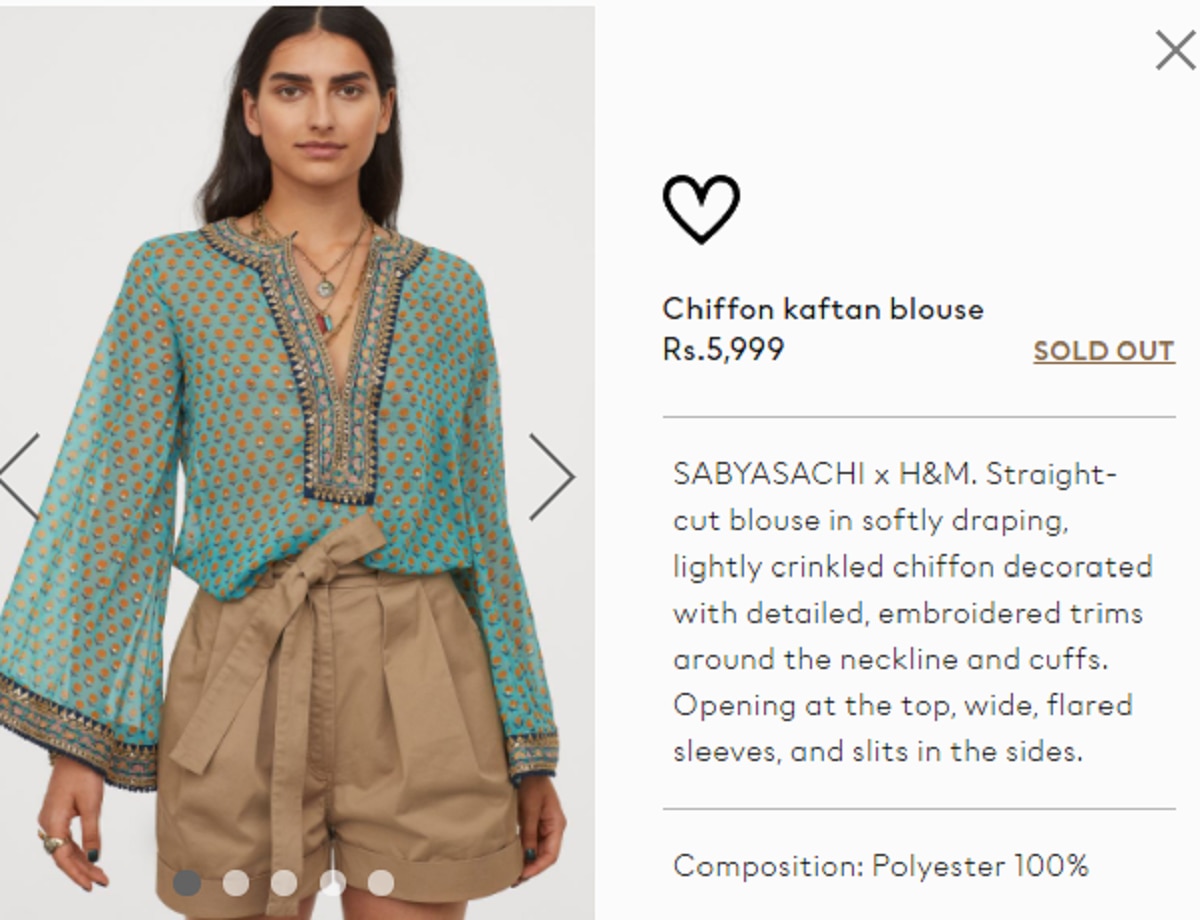View the last carousel dot image

[x=380, y=882]
